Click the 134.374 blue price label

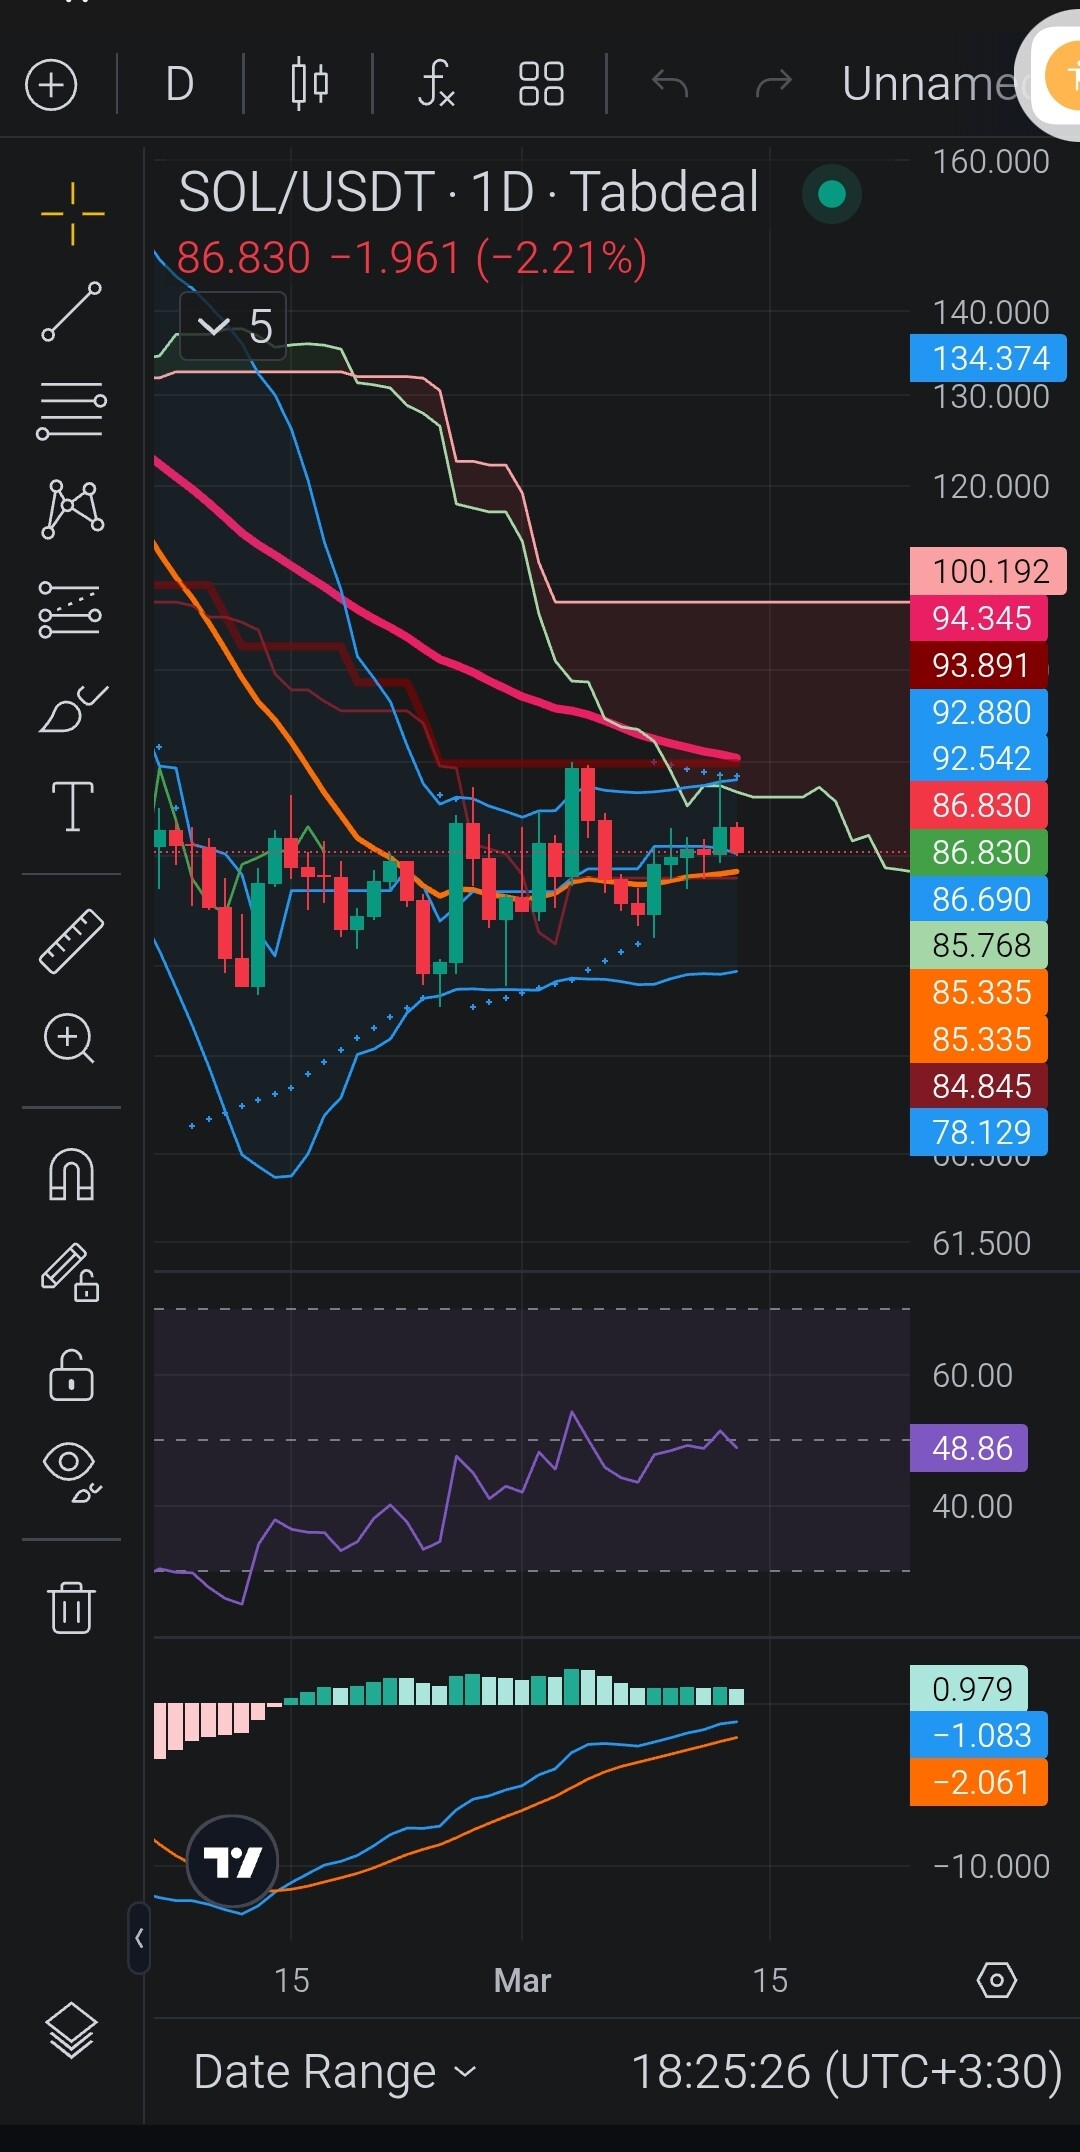[988, 358]
